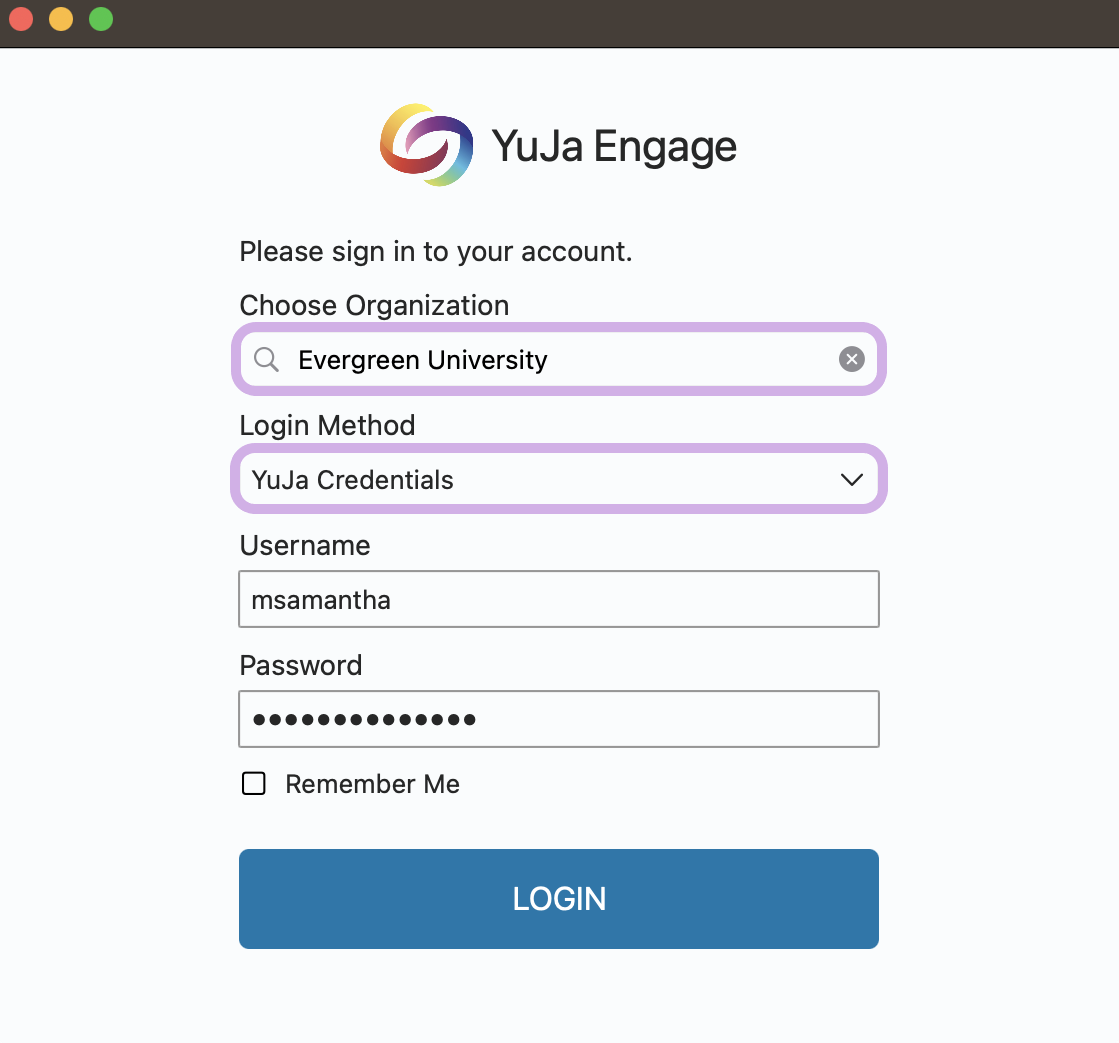Click the Remember Me text label
The height and width of the screenshot is (1043, 1119).
click(372, 784)
